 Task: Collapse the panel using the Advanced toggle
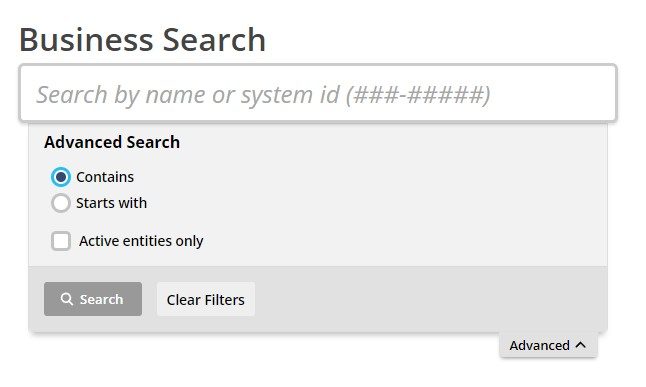(x=548, y=345)
